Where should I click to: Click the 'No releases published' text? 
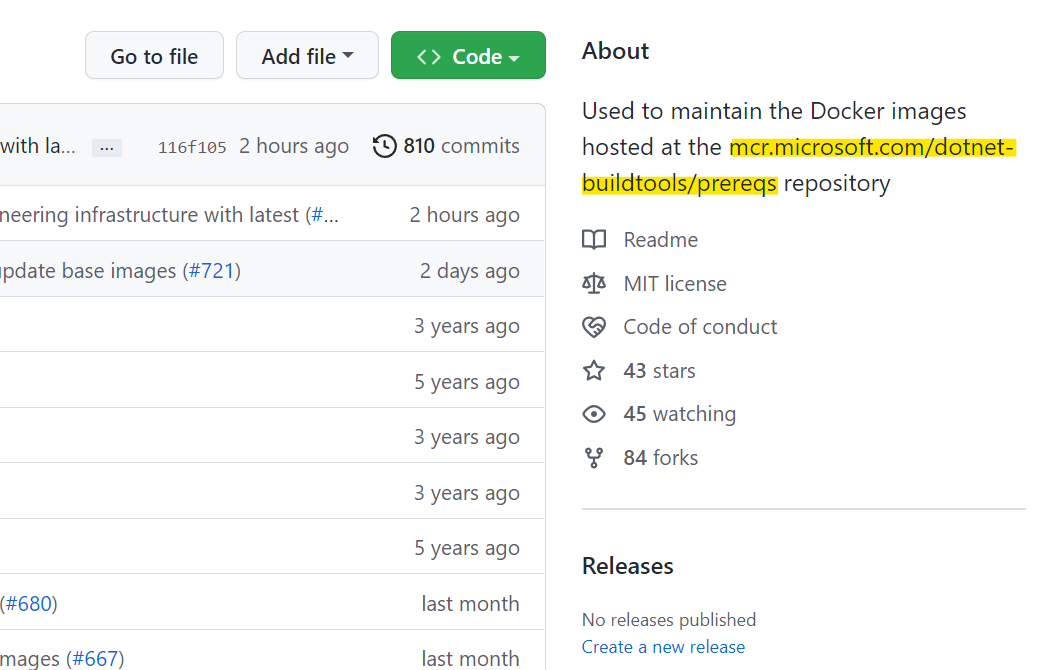pos(669,620)
